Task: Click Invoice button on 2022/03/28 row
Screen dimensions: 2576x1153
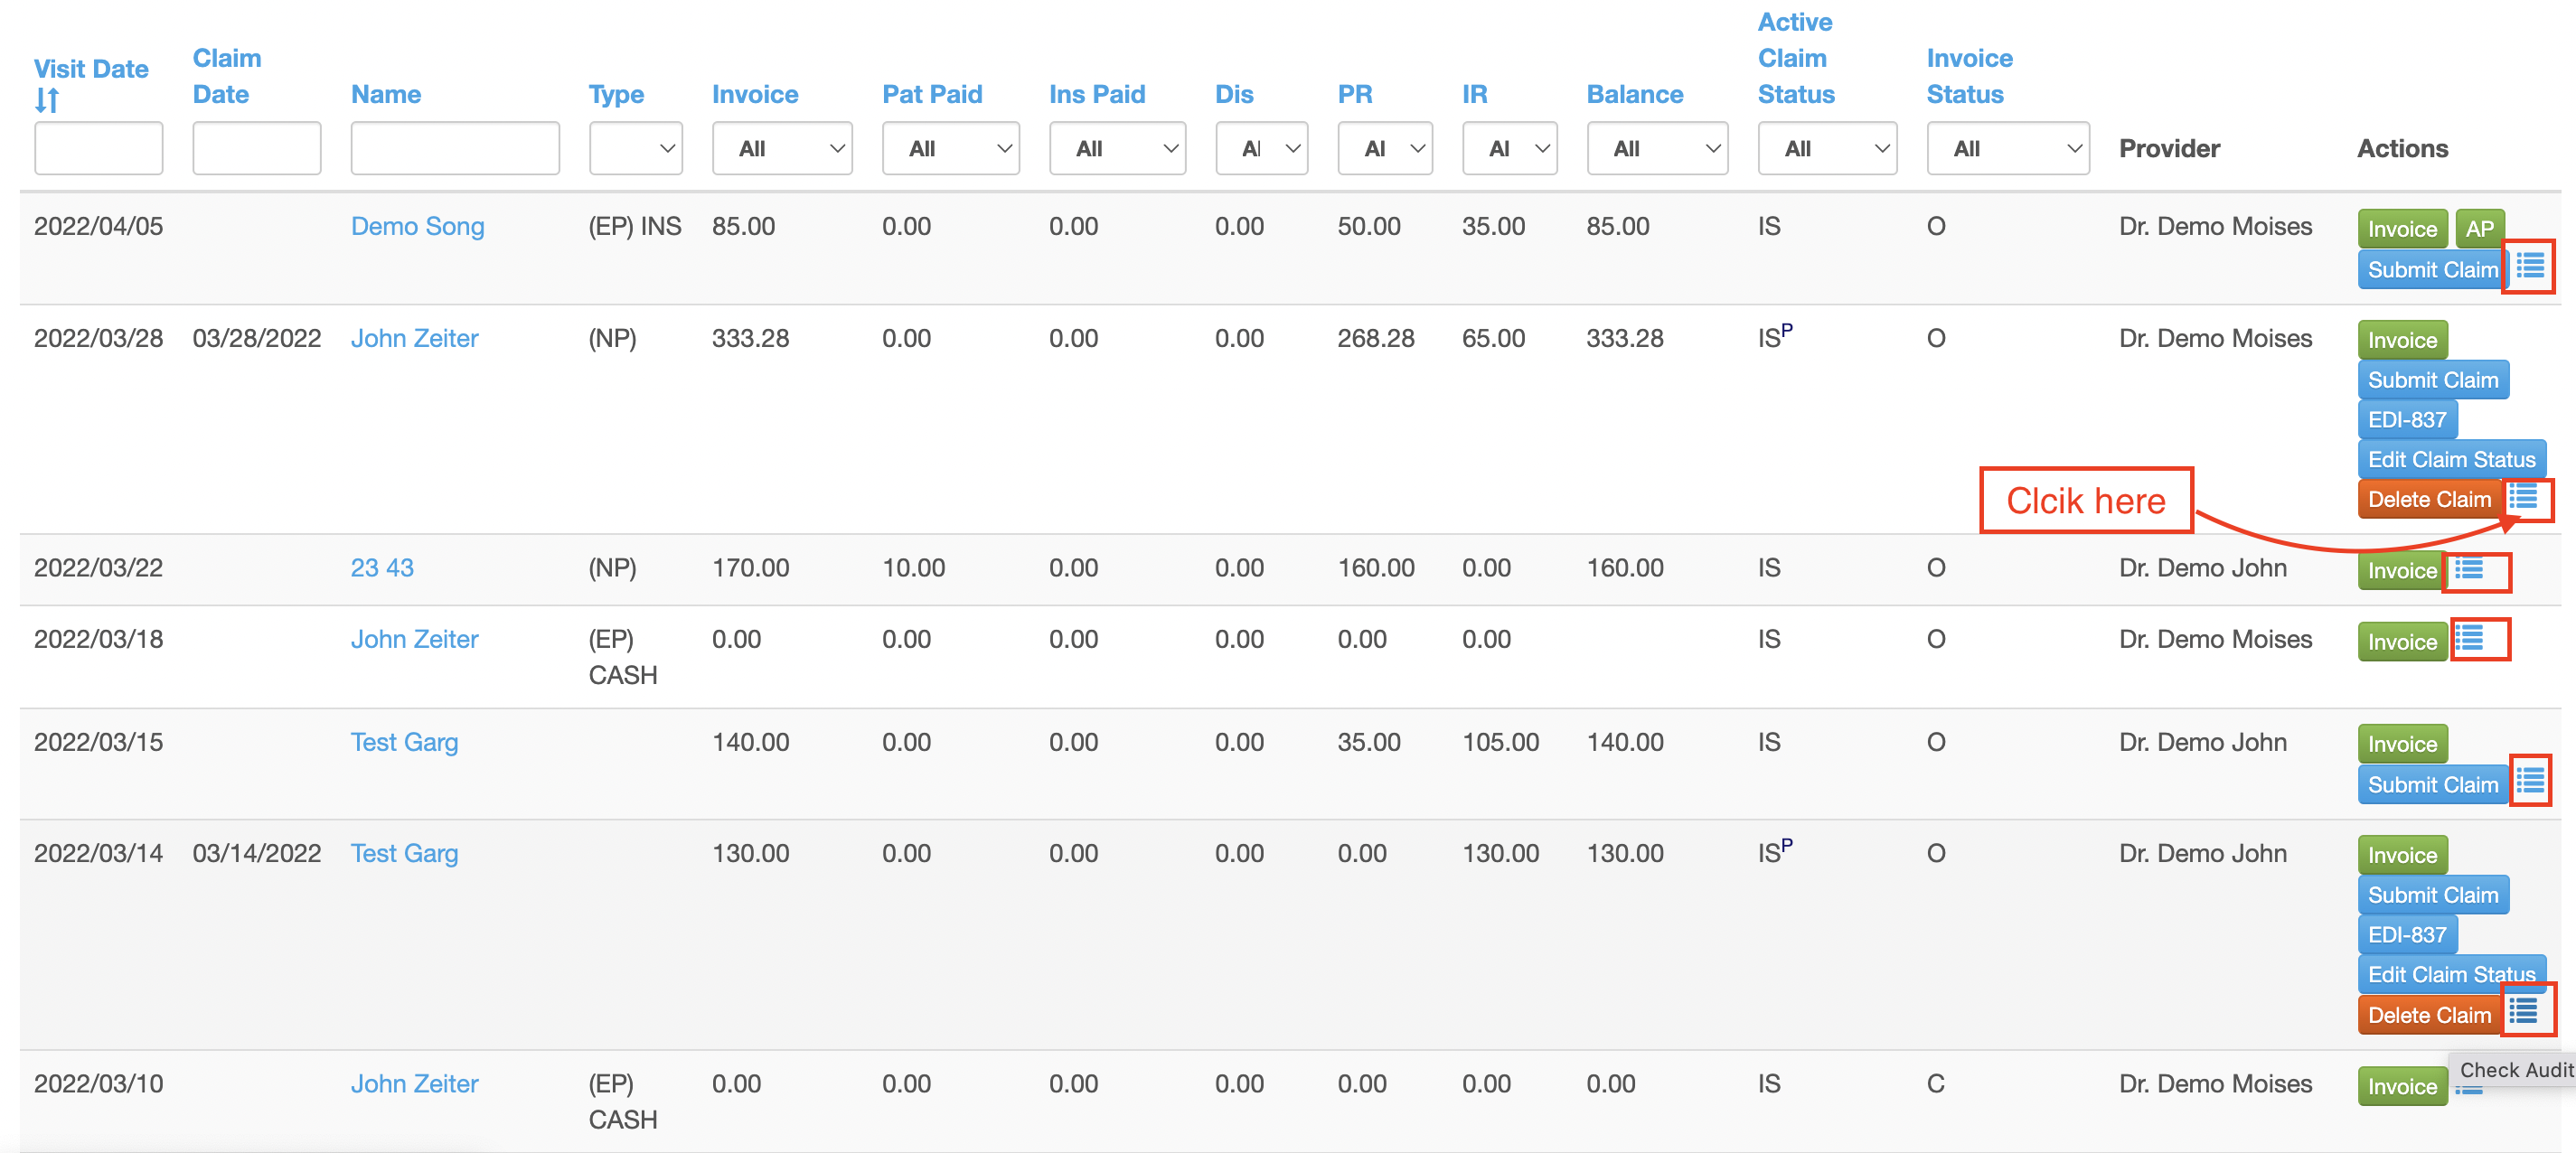Action: pyautogui.click(x=2402, y=340)
